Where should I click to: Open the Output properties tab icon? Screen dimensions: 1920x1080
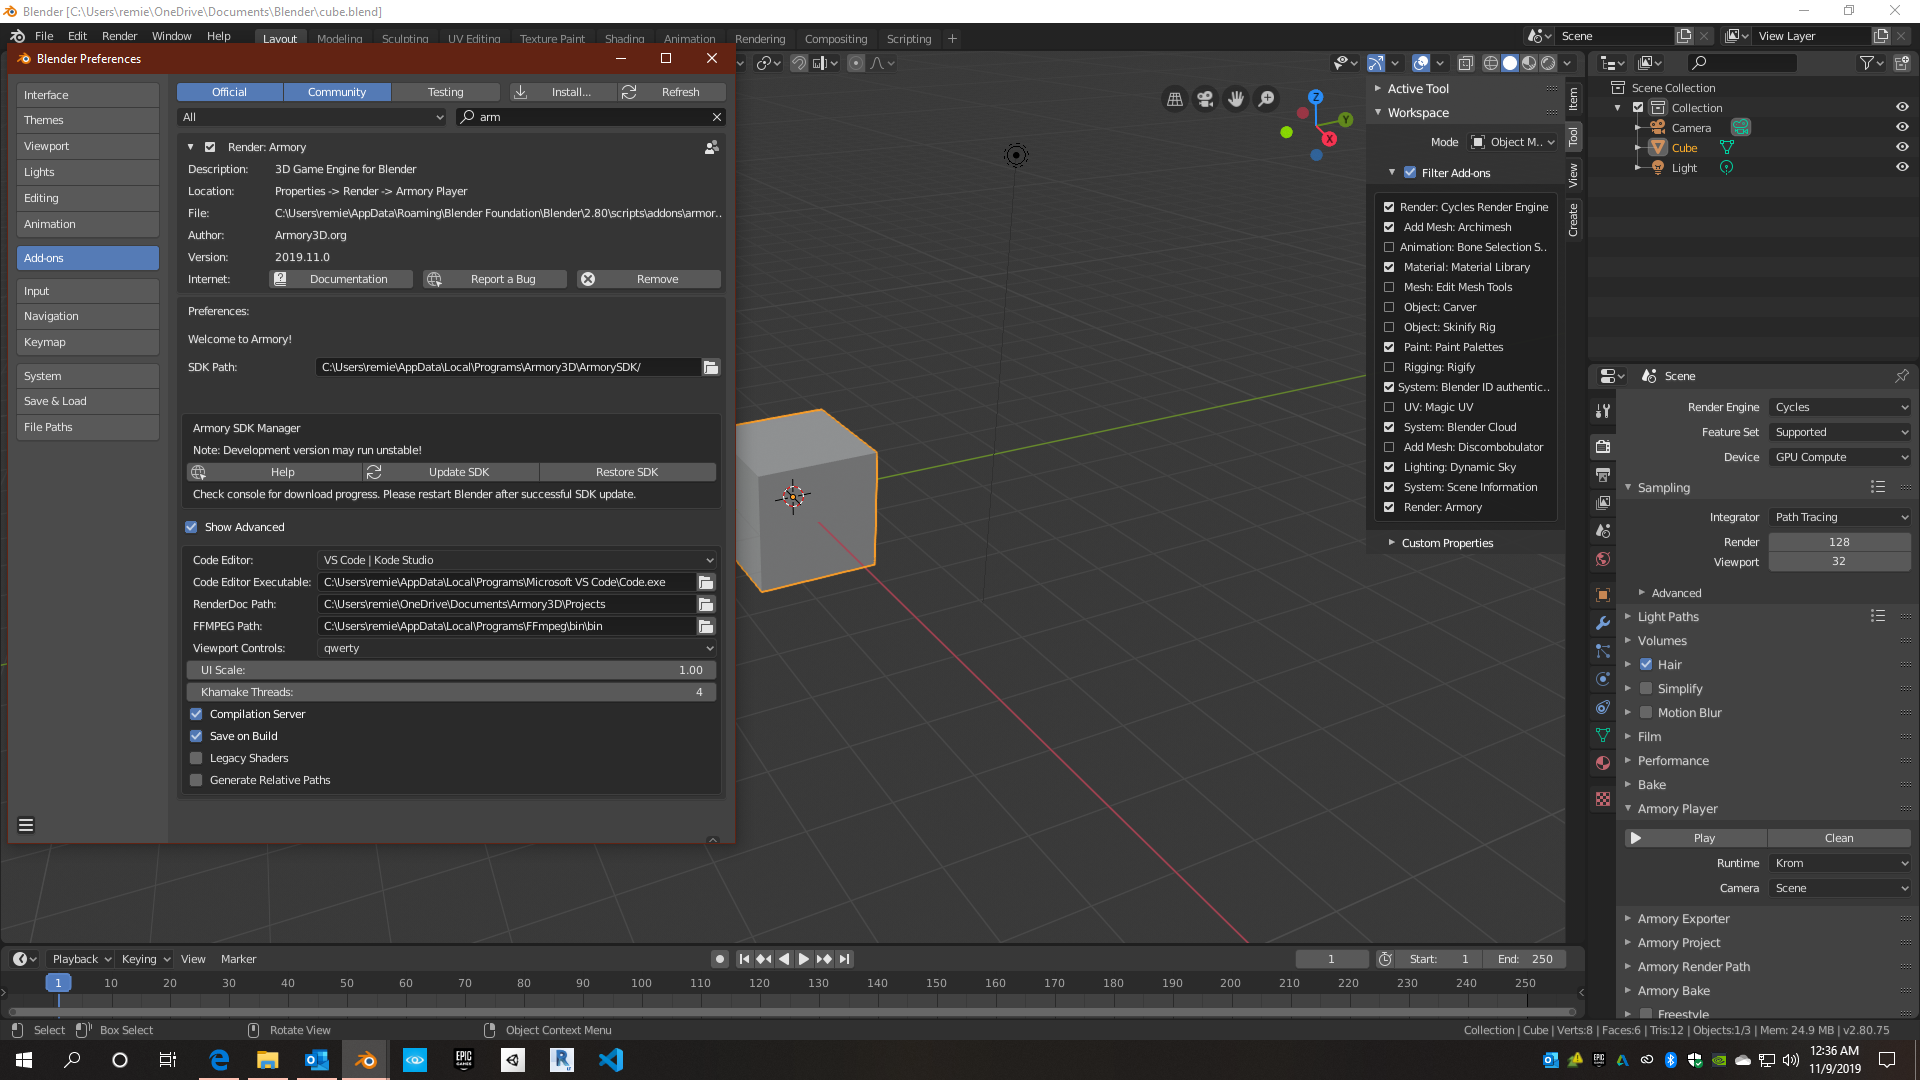(x=1603, y=475)
